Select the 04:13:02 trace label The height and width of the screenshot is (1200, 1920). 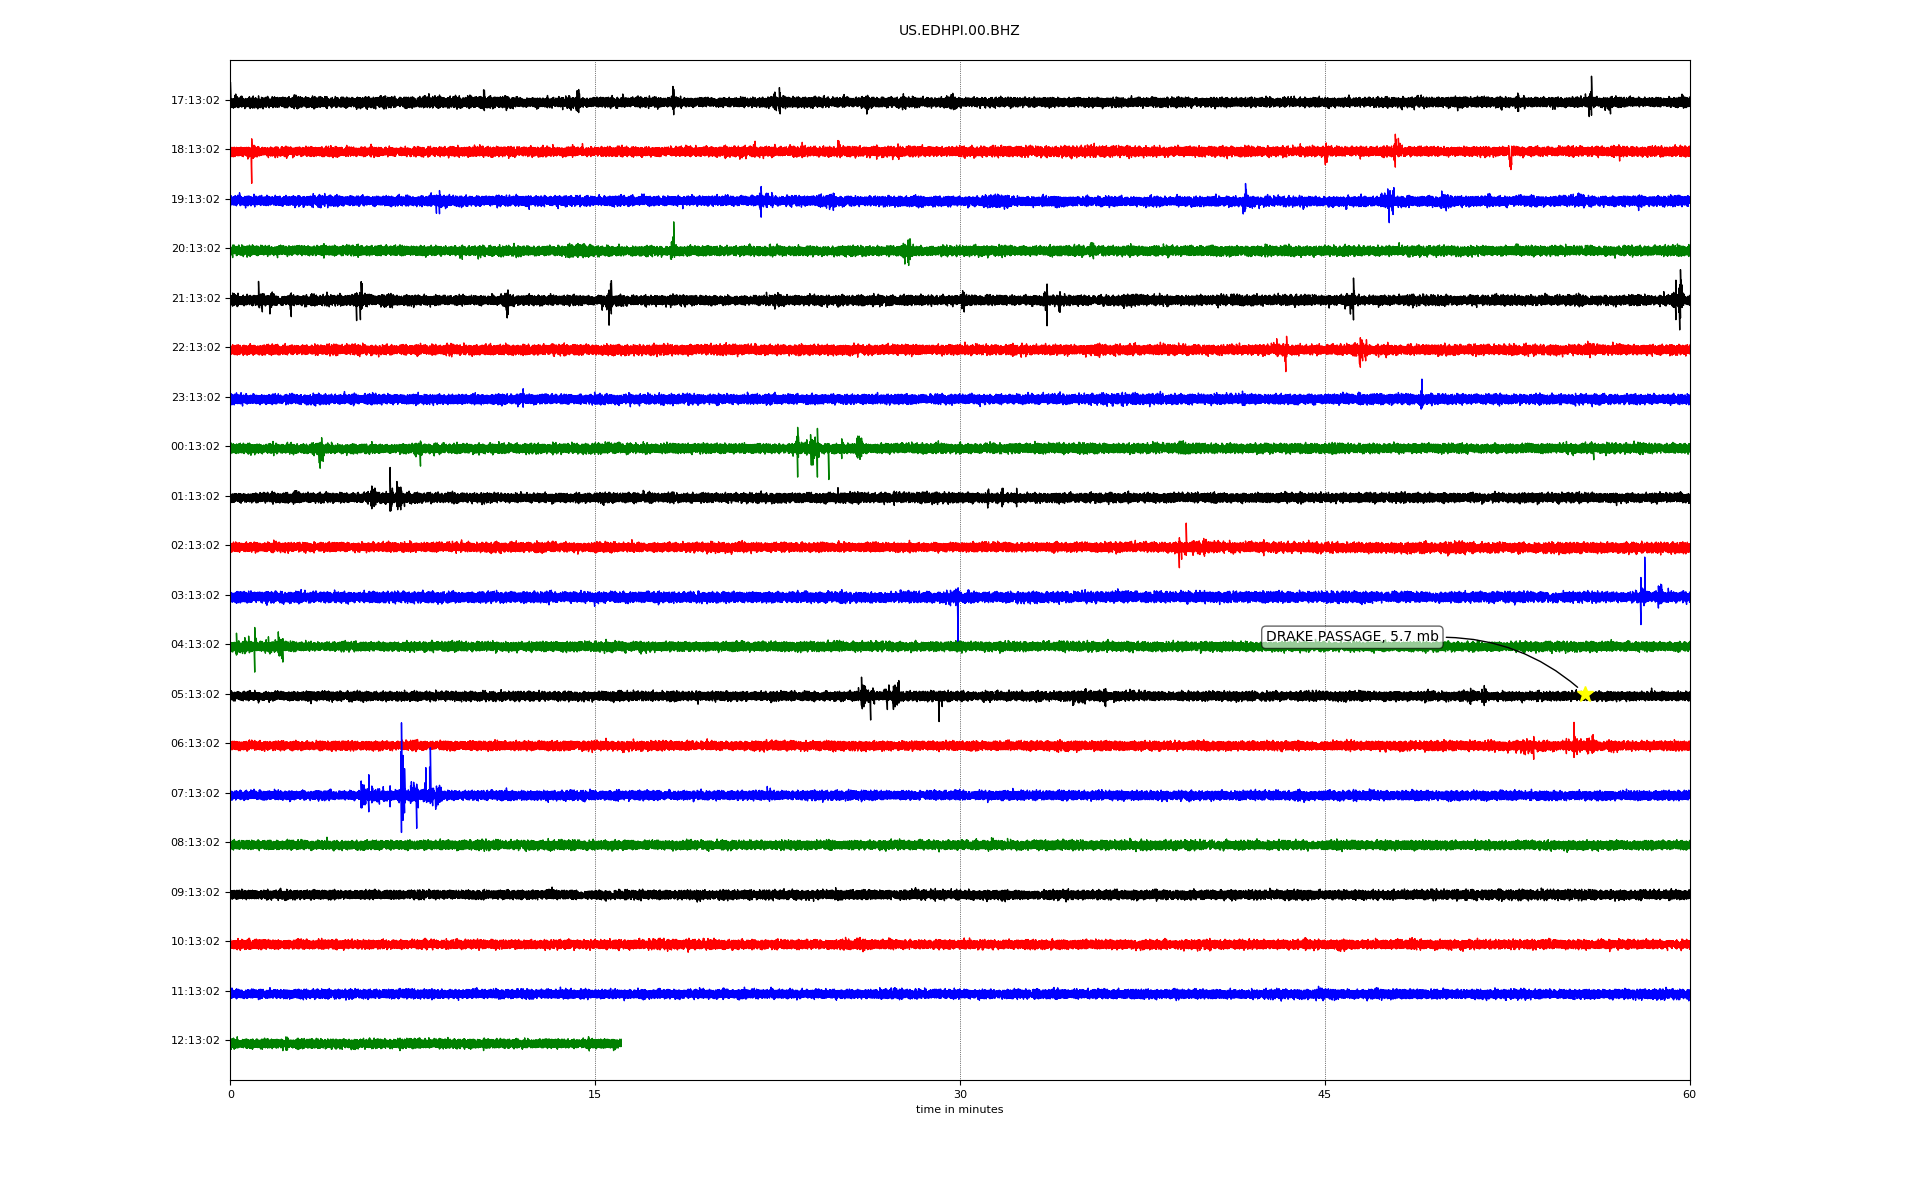[195, 645]
